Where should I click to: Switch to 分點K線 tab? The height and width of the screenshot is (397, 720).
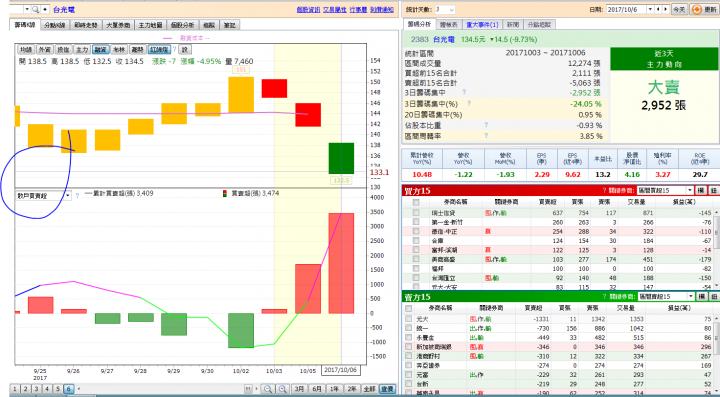coord(55,25)
